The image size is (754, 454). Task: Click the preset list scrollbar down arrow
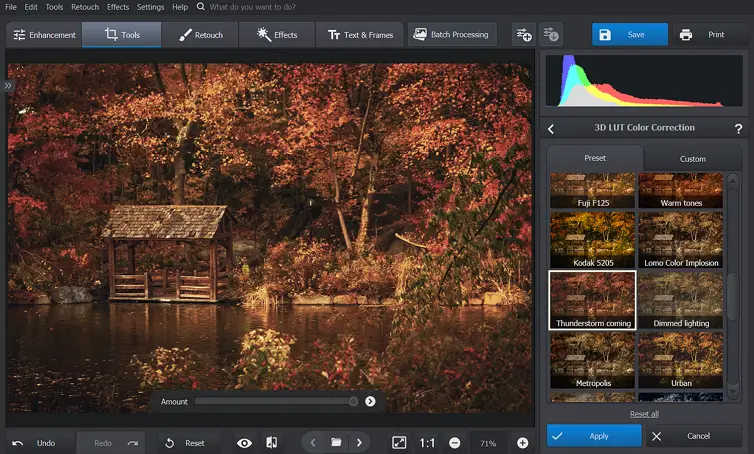(x=733, y=391)
